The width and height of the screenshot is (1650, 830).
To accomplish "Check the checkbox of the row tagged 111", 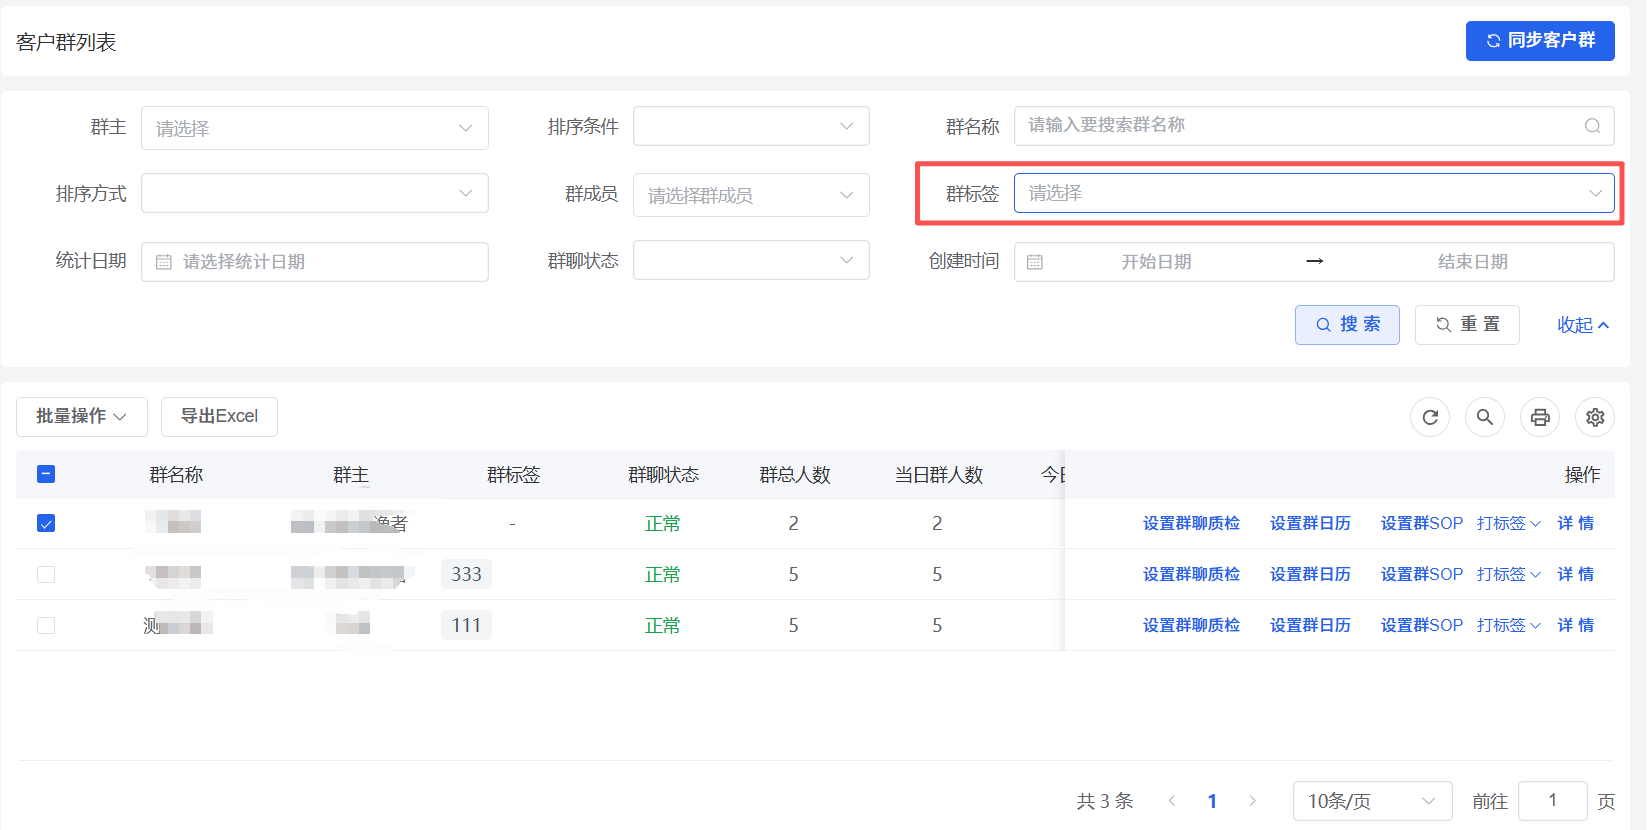I will (46, 625).
